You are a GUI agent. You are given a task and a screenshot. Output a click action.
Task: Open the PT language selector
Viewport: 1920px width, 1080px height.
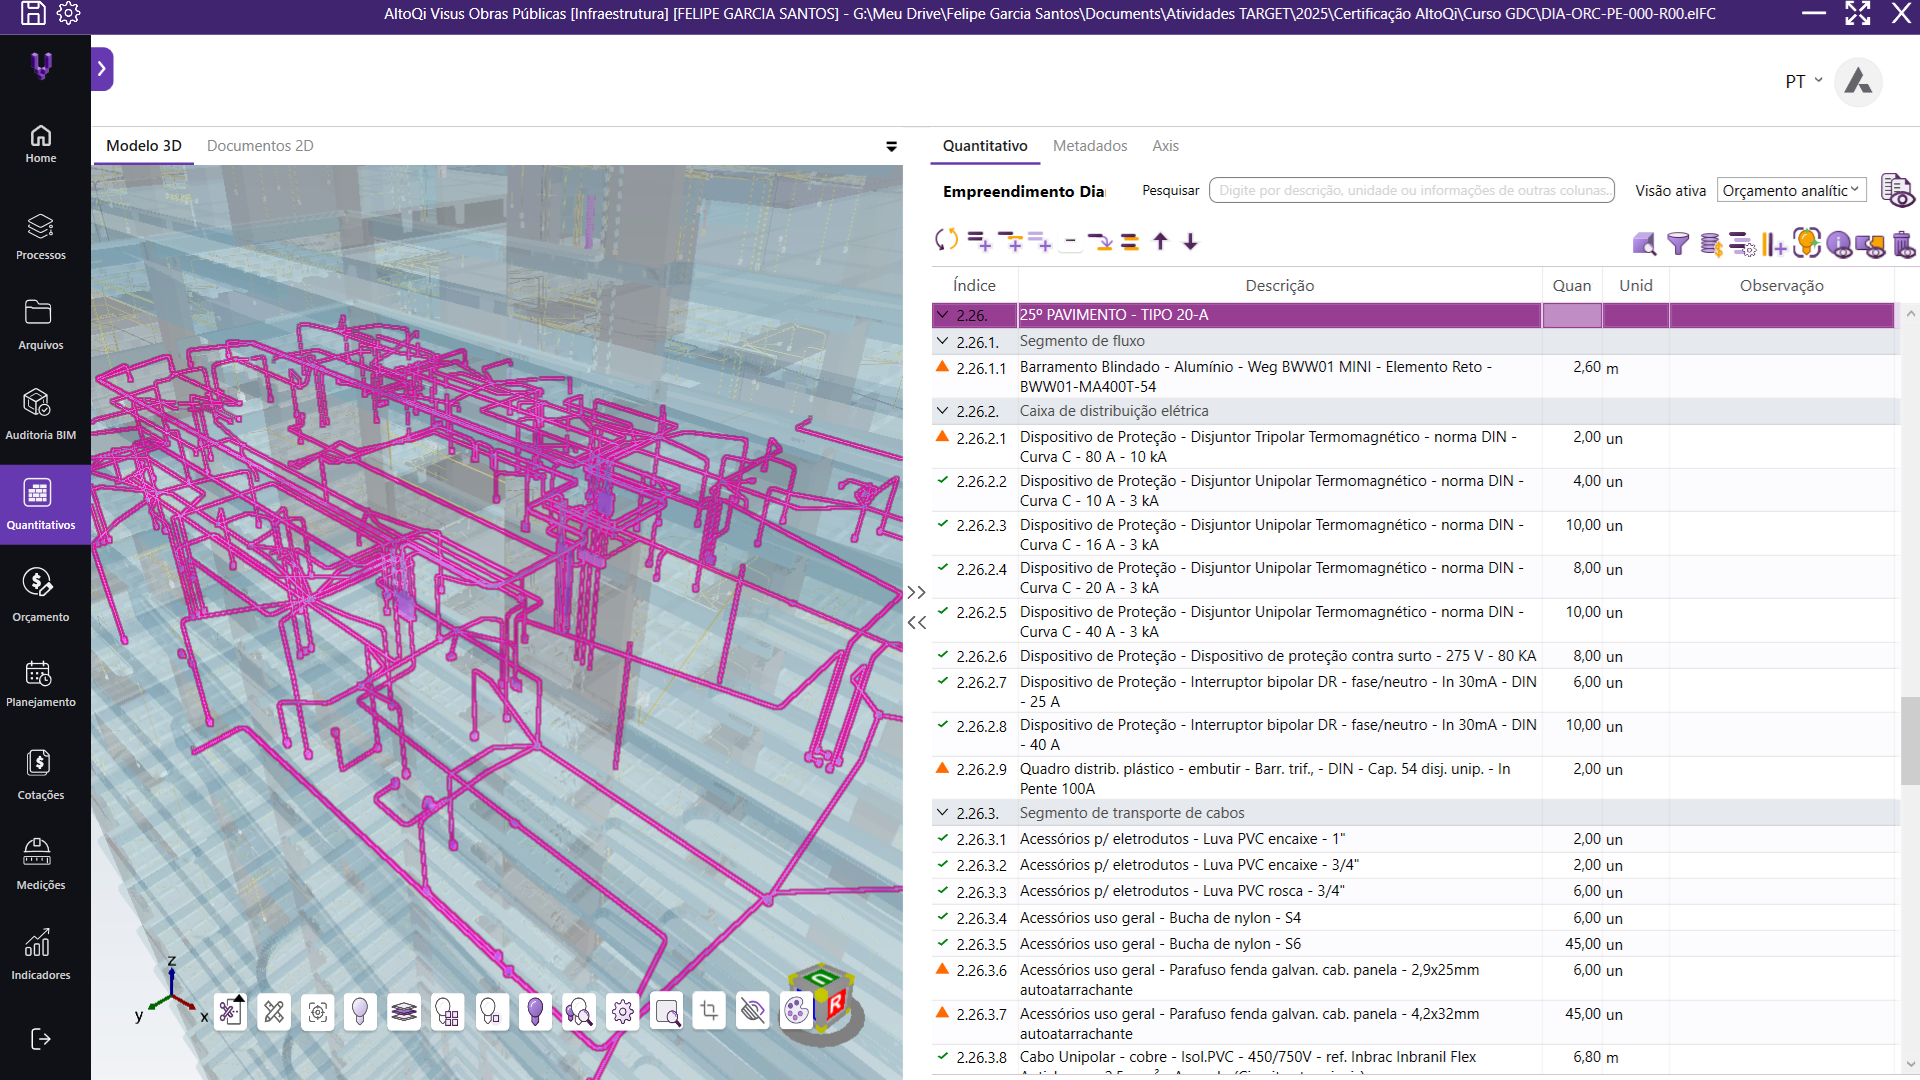point(1803,81)
